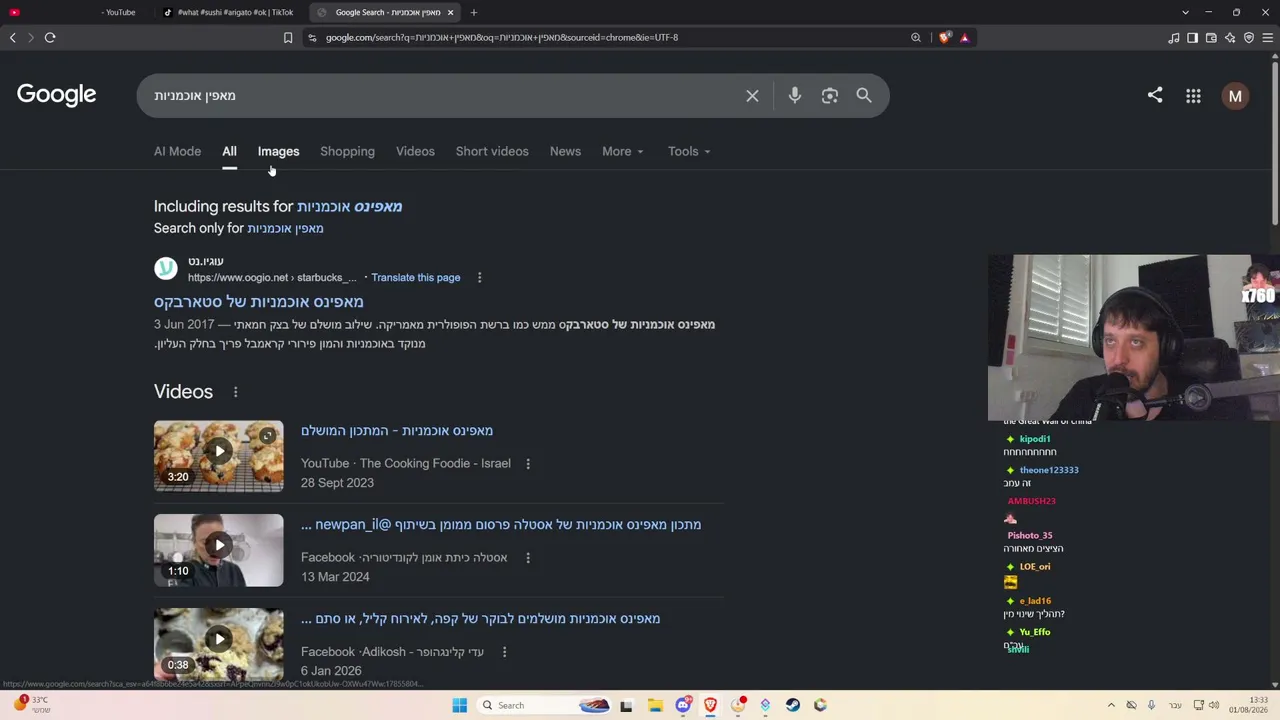Open a new browser tab

point(474,12)
